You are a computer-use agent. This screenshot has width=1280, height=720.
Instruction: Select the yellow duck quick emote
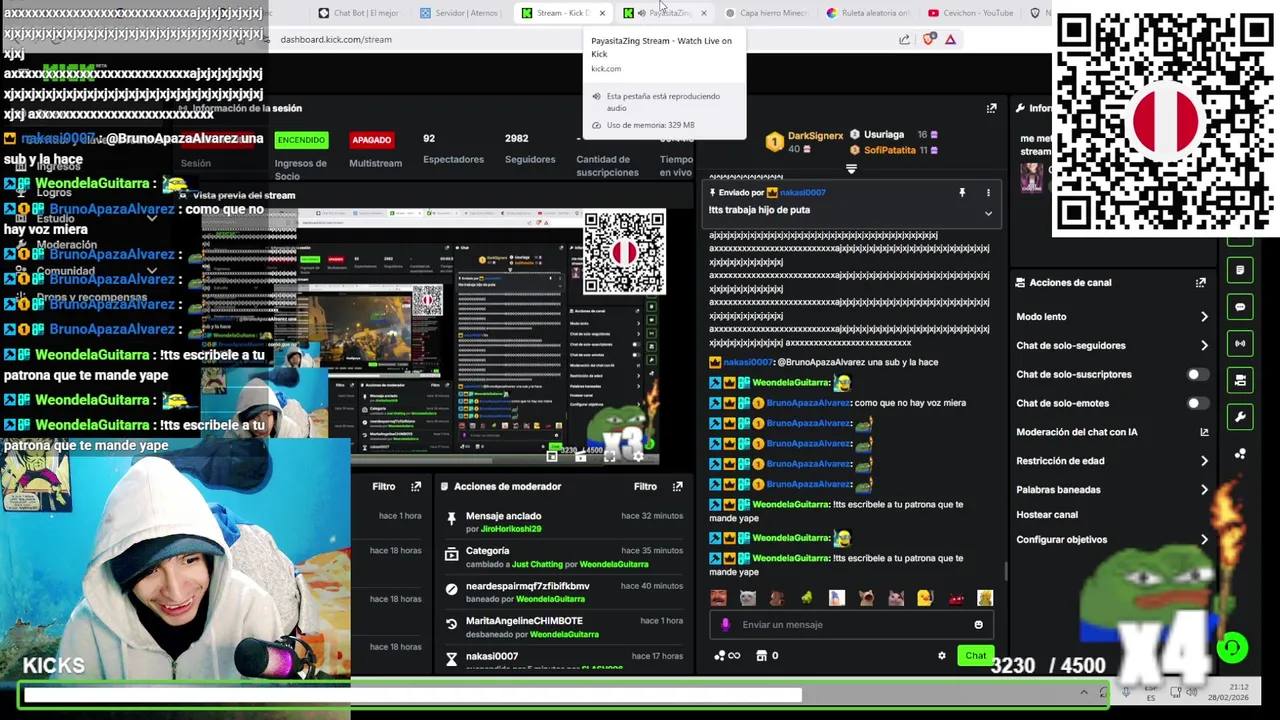click(x=925, y=598)
